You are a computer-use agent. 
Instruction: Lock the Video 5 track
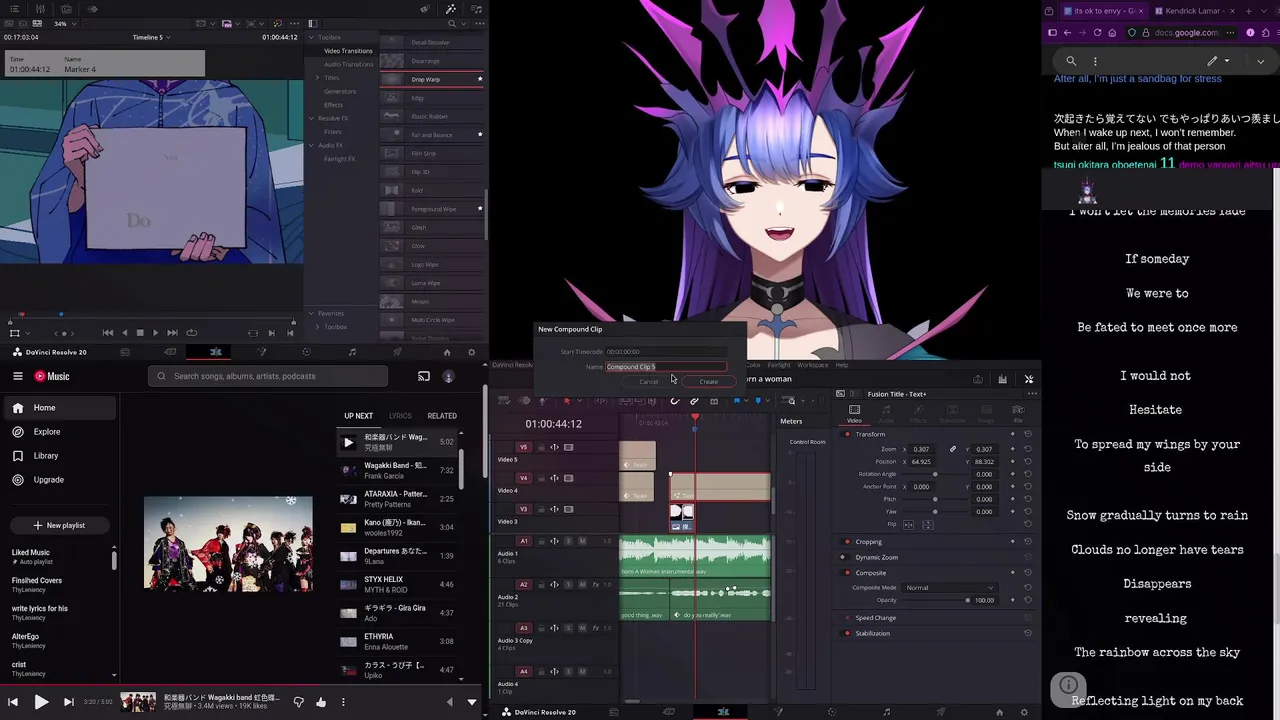[x=541, y=447]
